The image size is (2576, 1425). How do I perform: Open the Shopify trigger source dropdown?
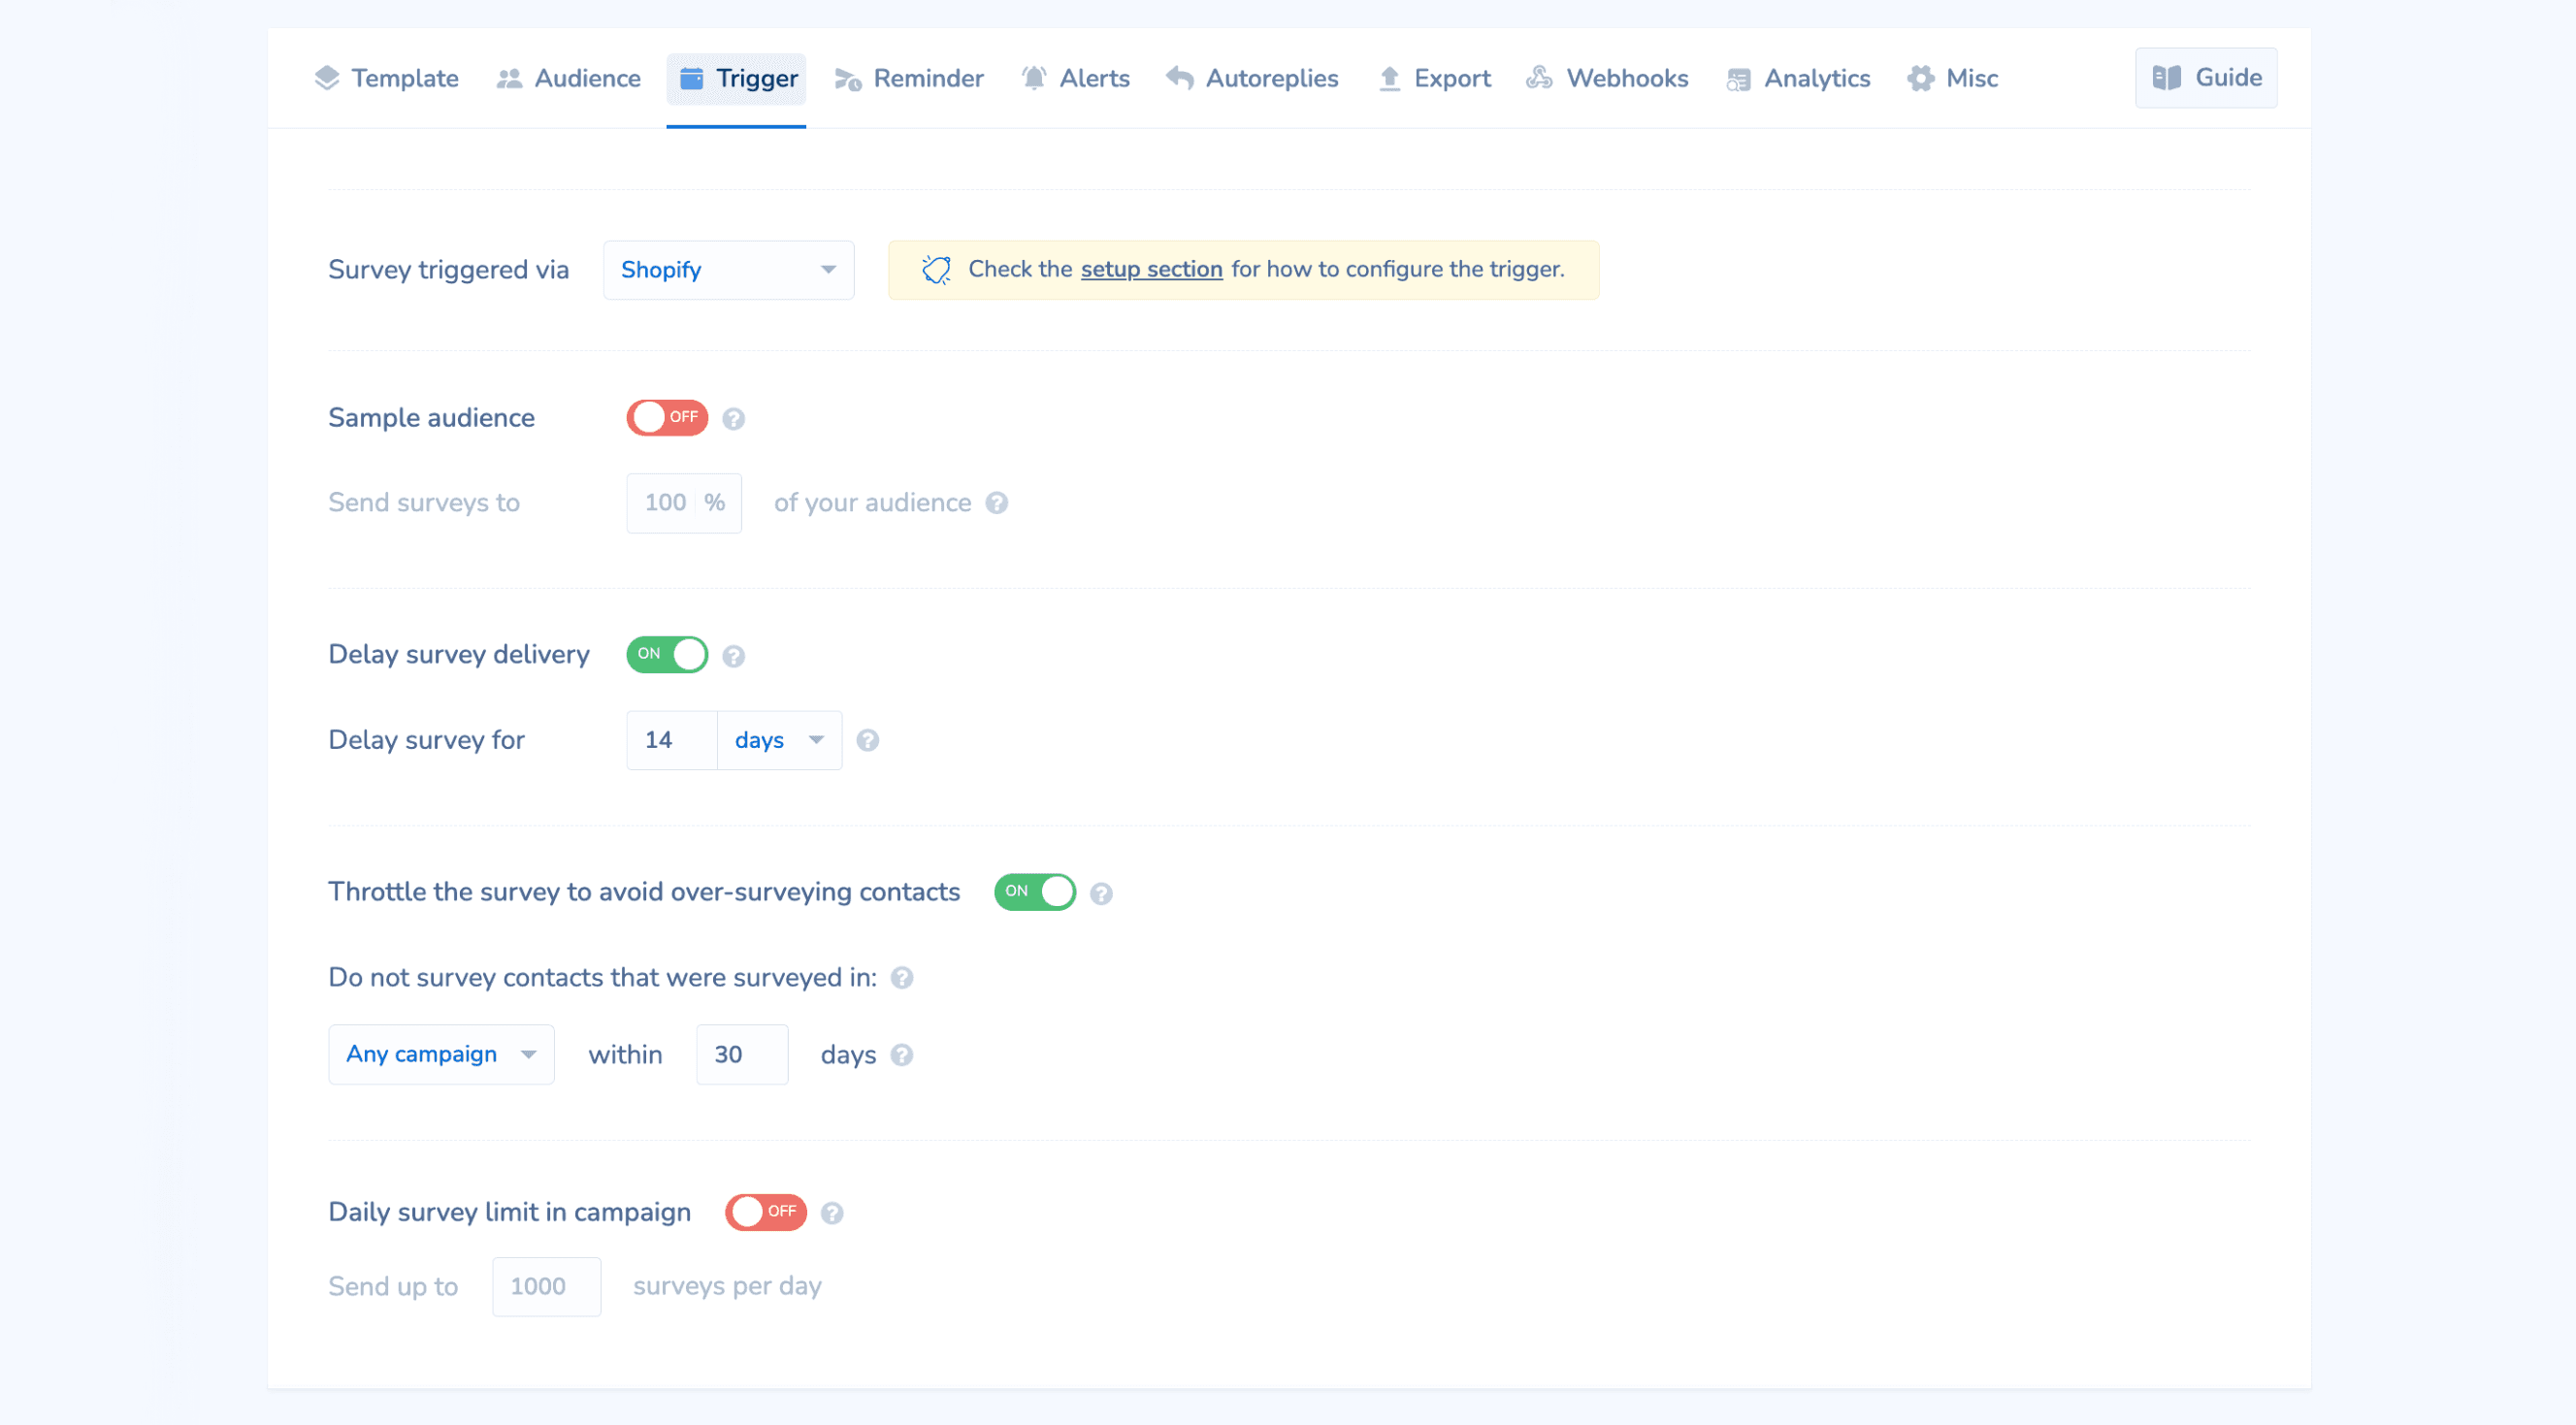pos(728,270)
